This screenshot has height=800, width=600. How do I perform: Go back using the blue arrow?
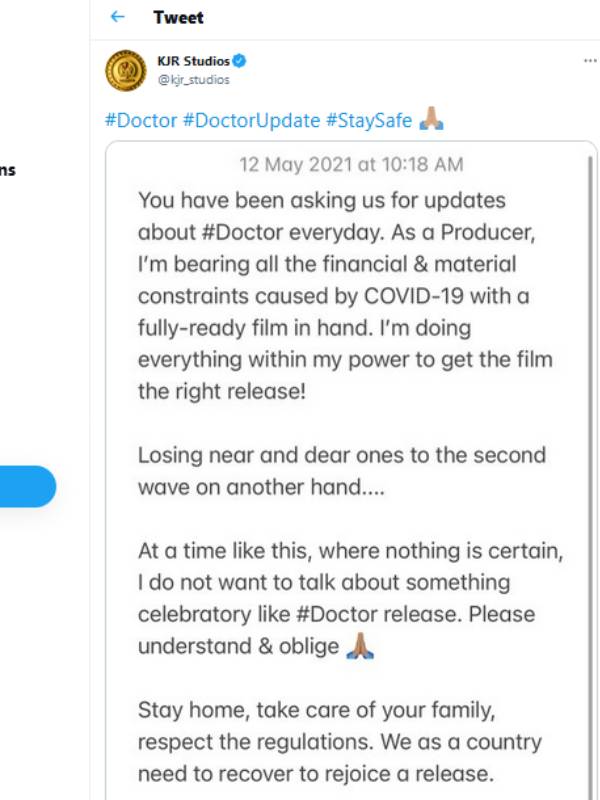point(117,17)
